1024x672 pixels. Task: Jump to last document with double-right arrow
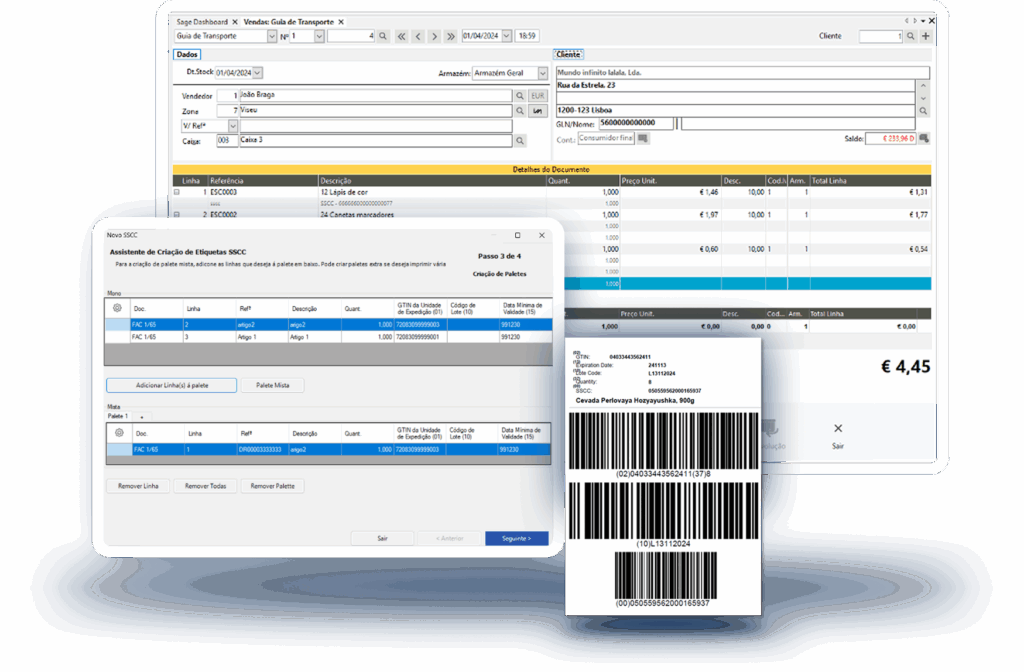(451, 37)
